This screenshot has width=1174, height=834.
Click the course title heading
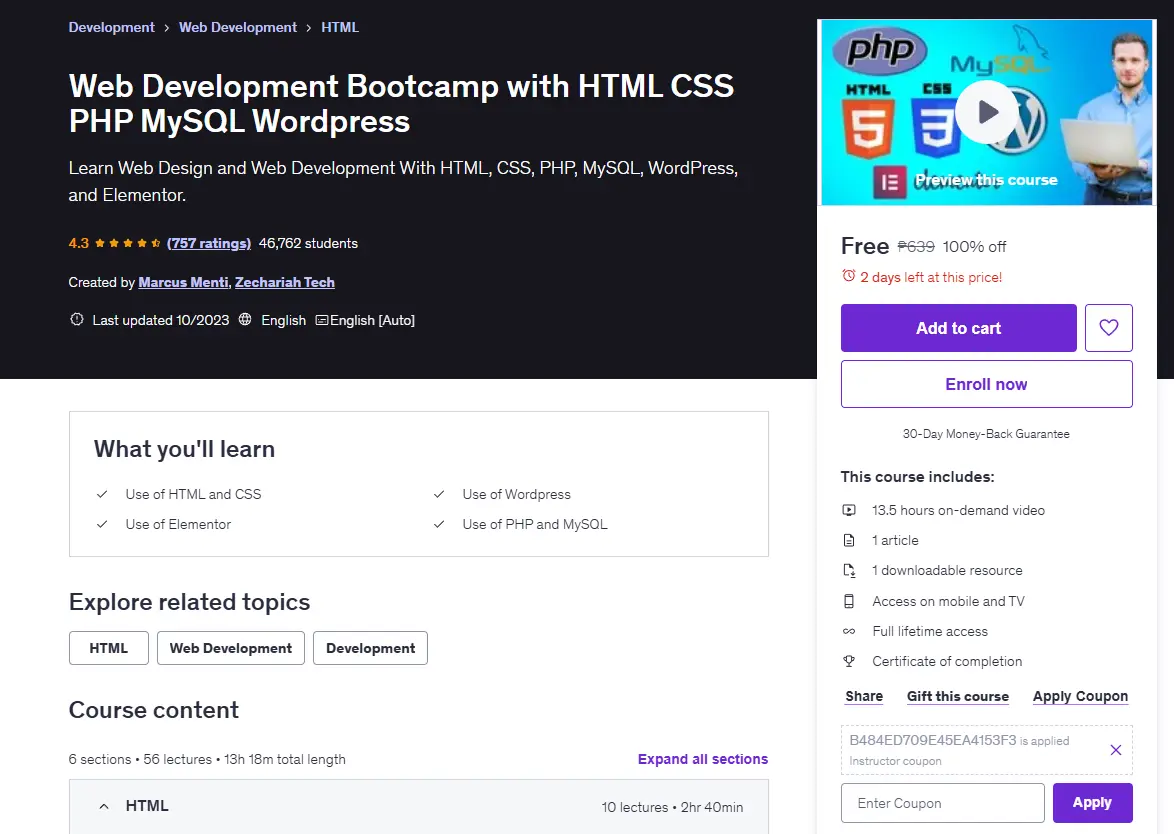[x=401, y=103]
